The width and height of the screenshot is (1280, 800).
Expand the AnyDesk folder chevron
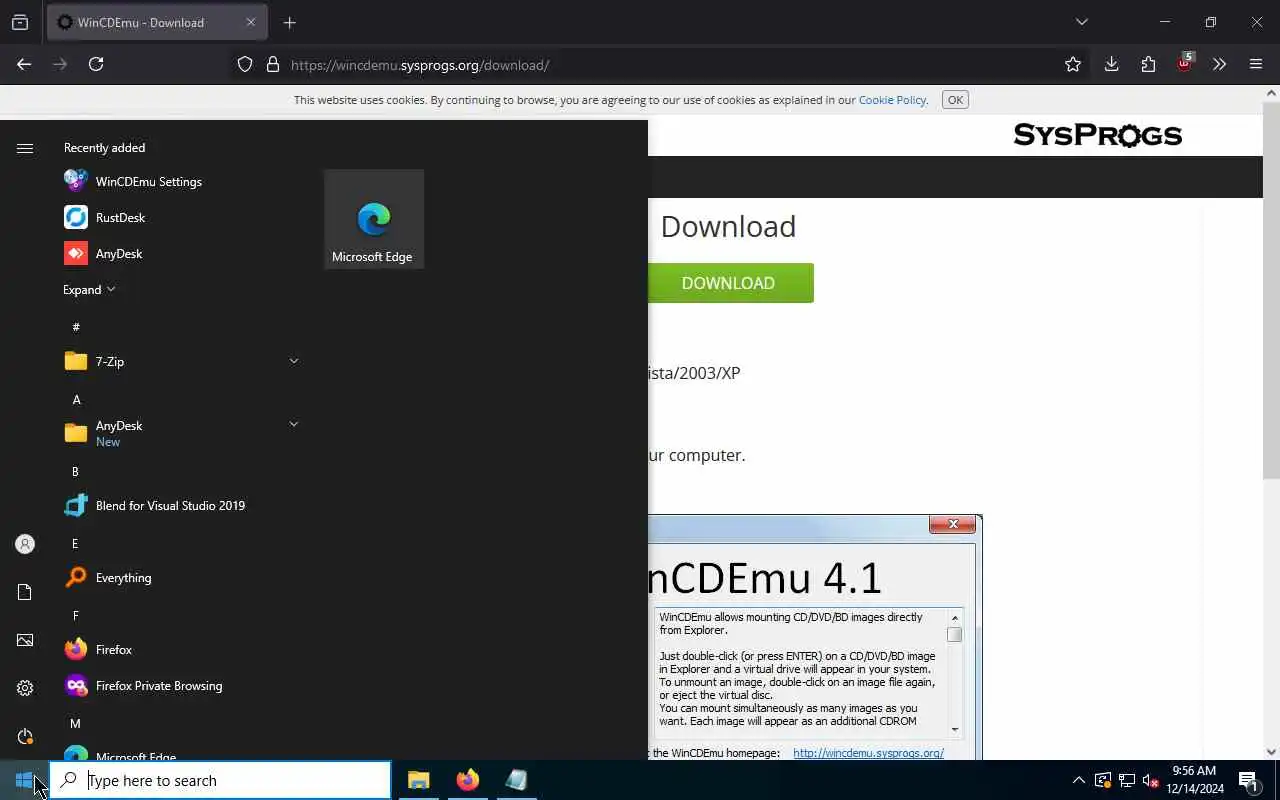(293, 425)
